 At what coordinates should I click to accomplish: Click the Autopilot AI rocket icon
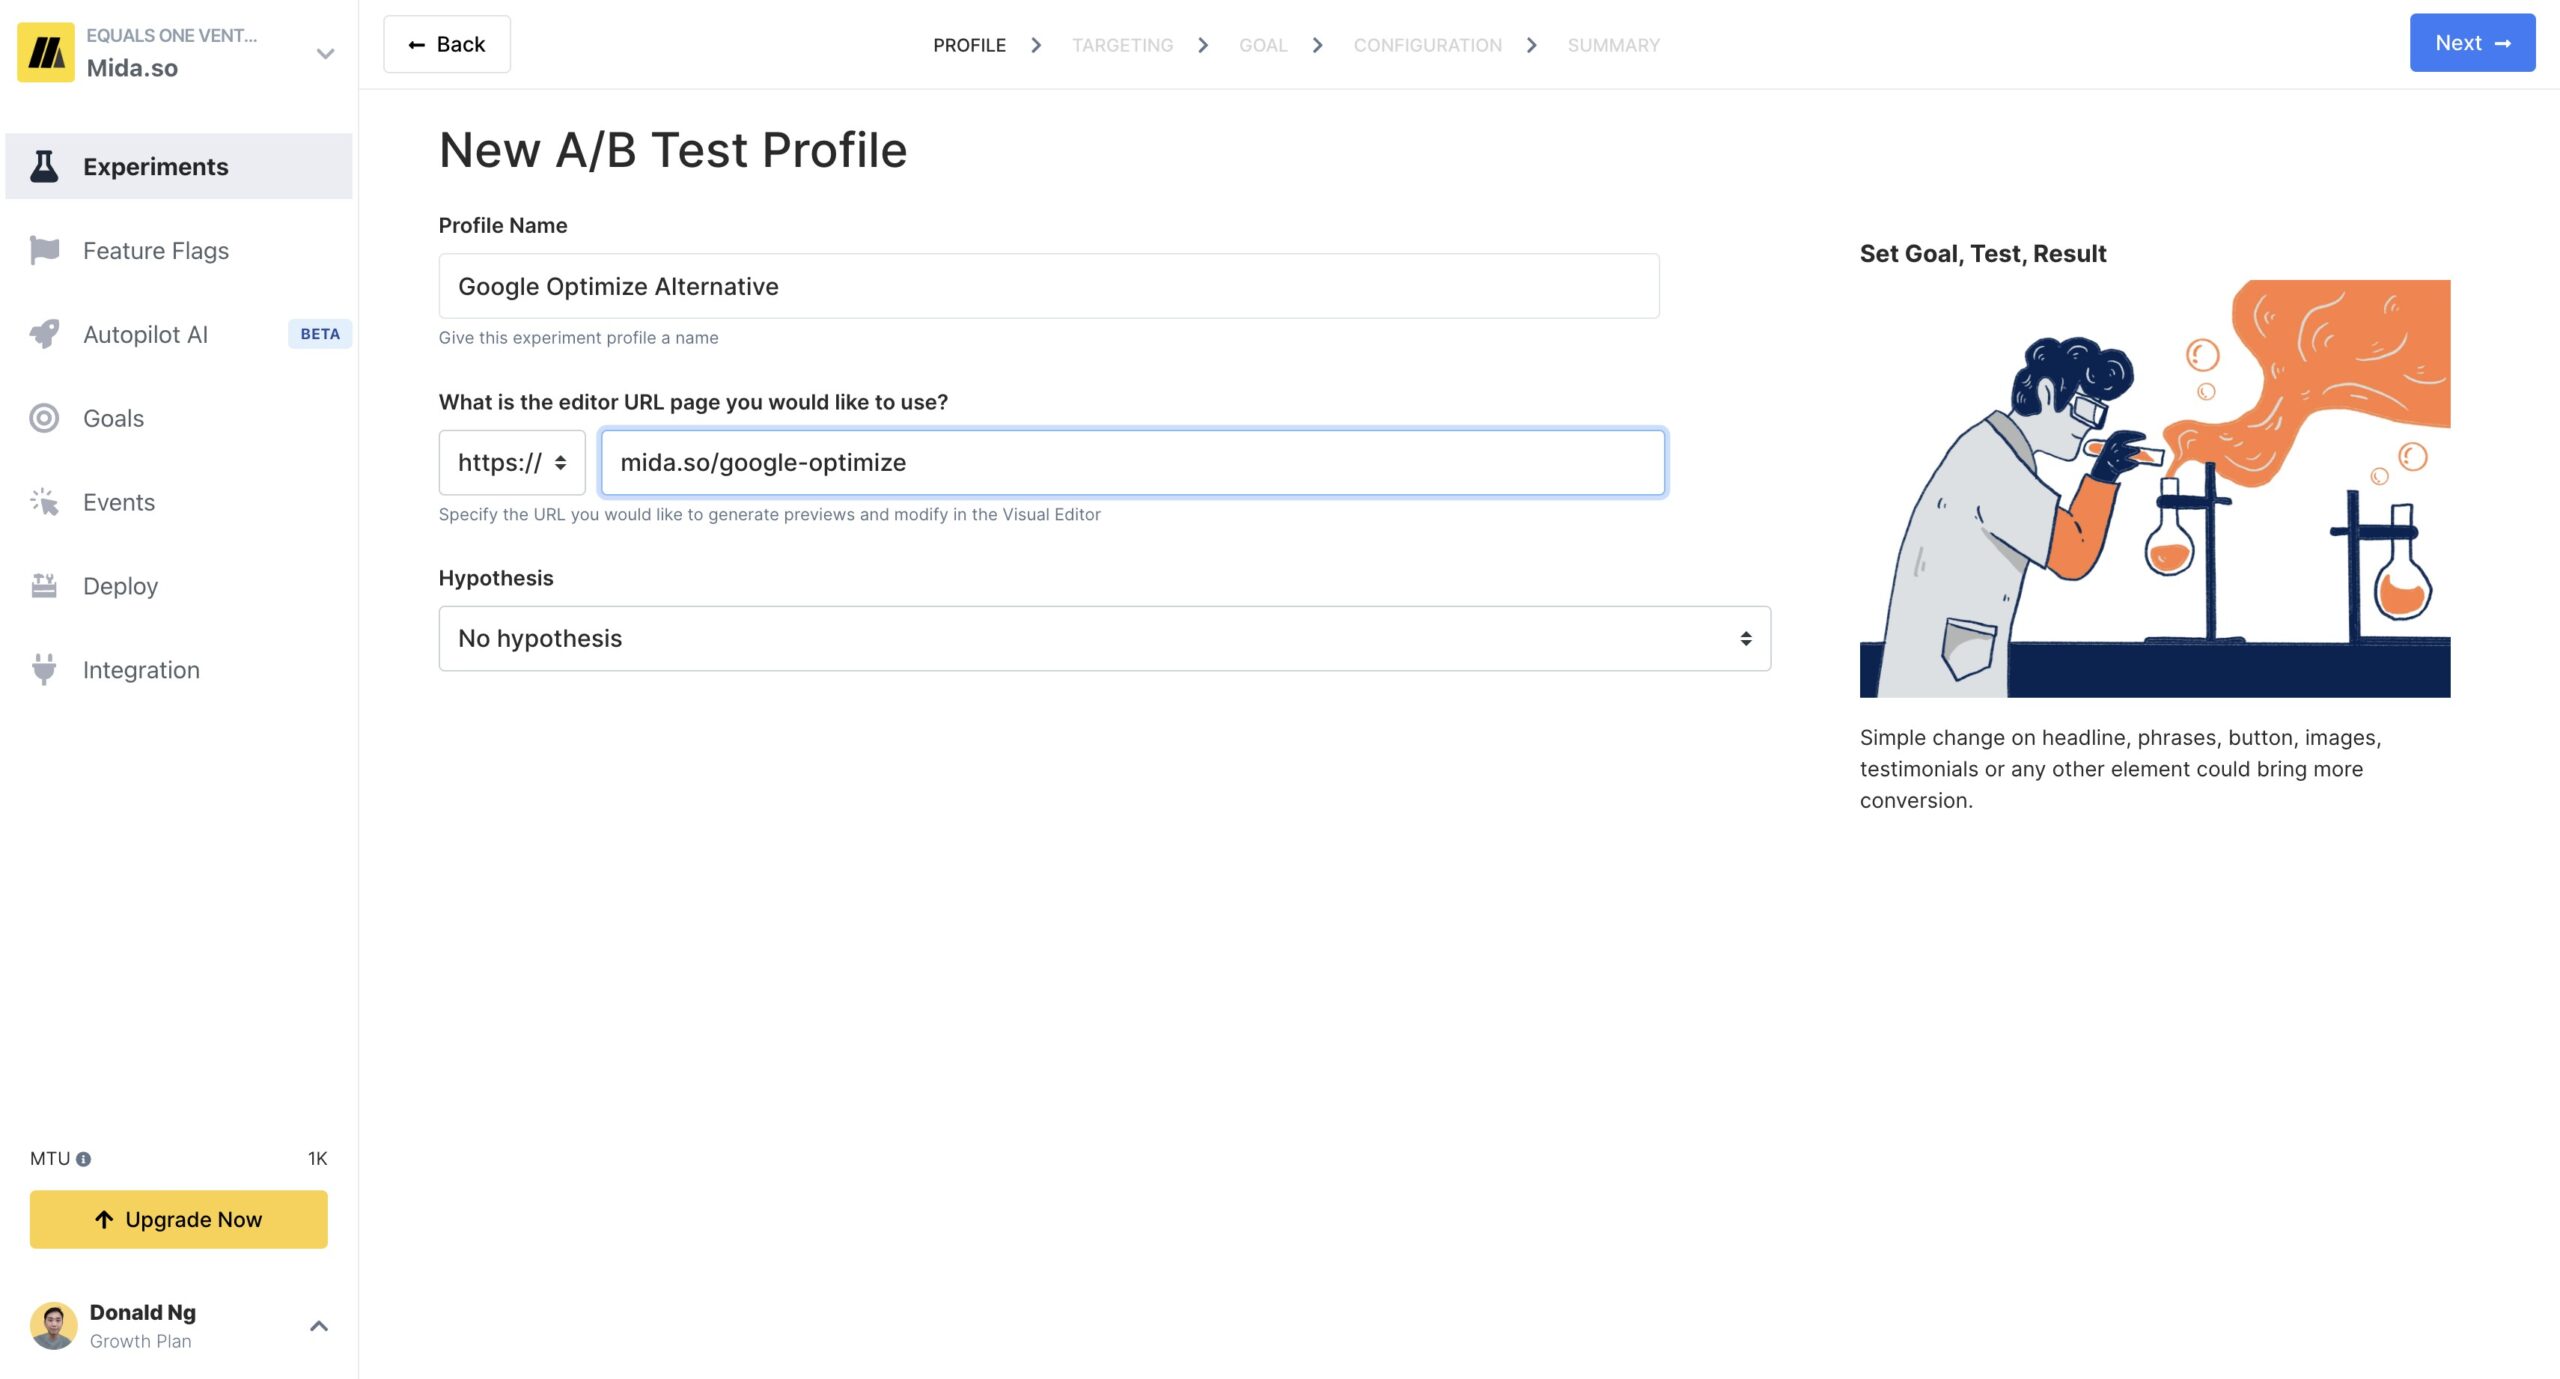point(44,334)
